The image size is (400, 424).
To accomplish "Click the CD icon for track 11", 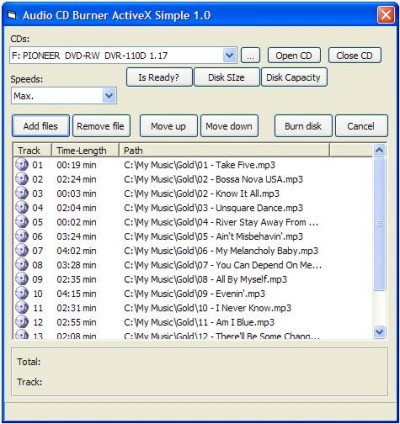I will coord(22,308).
